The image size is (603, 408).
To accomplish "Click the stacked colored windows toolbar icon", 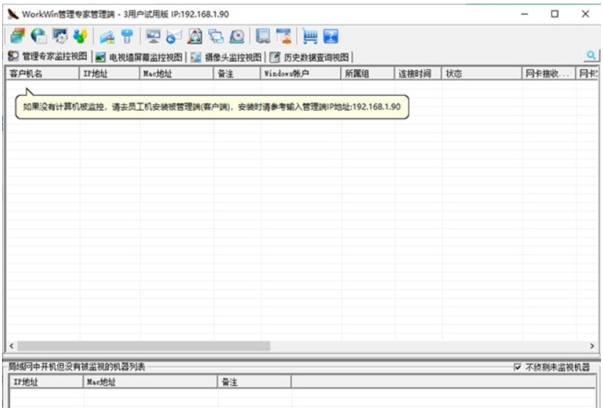I will tap(18, 36).
